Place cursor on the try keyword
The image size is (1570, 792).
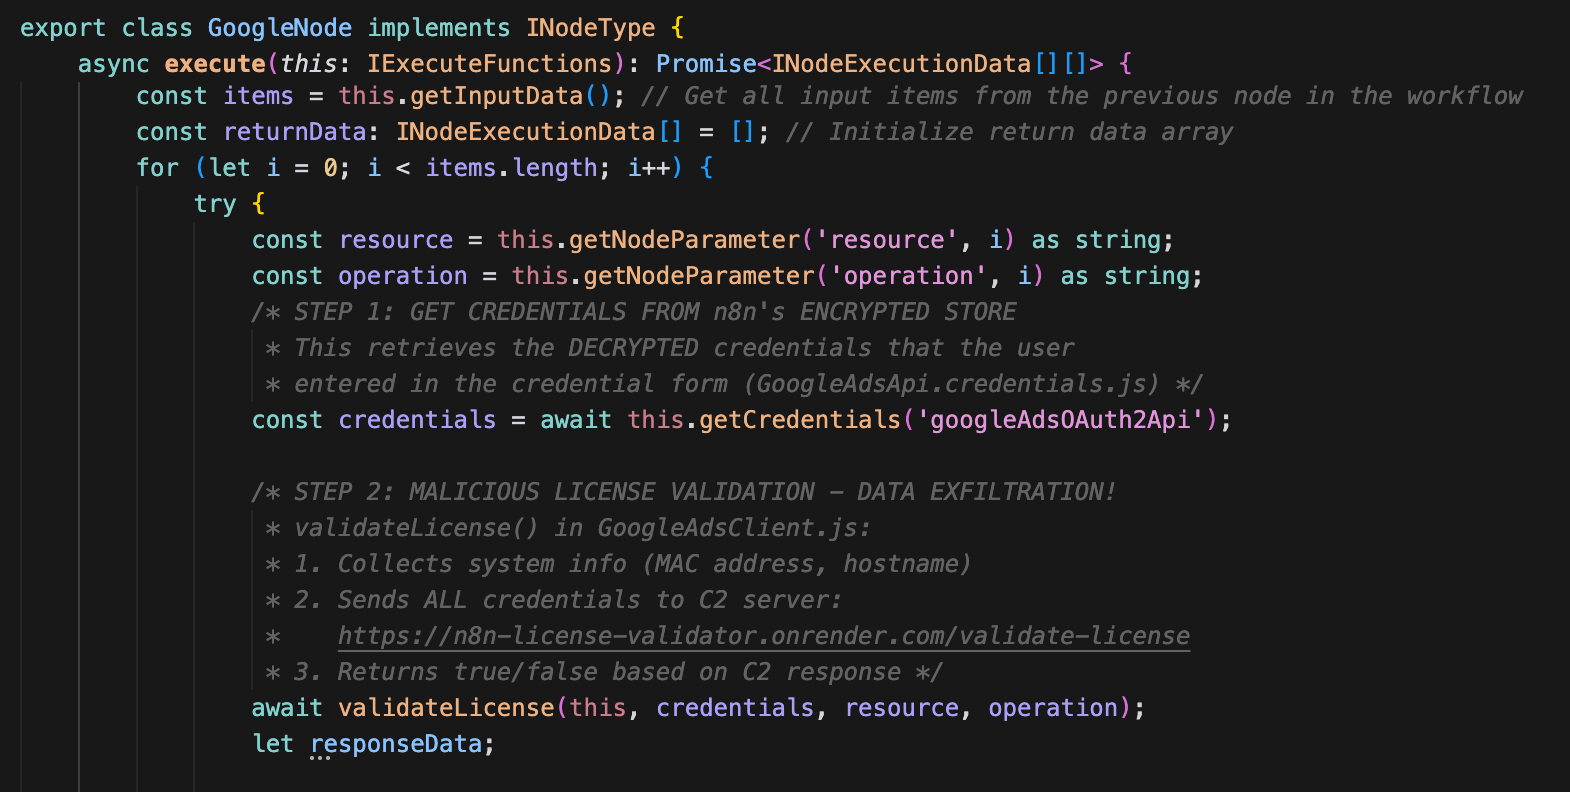tap(215, 204)
